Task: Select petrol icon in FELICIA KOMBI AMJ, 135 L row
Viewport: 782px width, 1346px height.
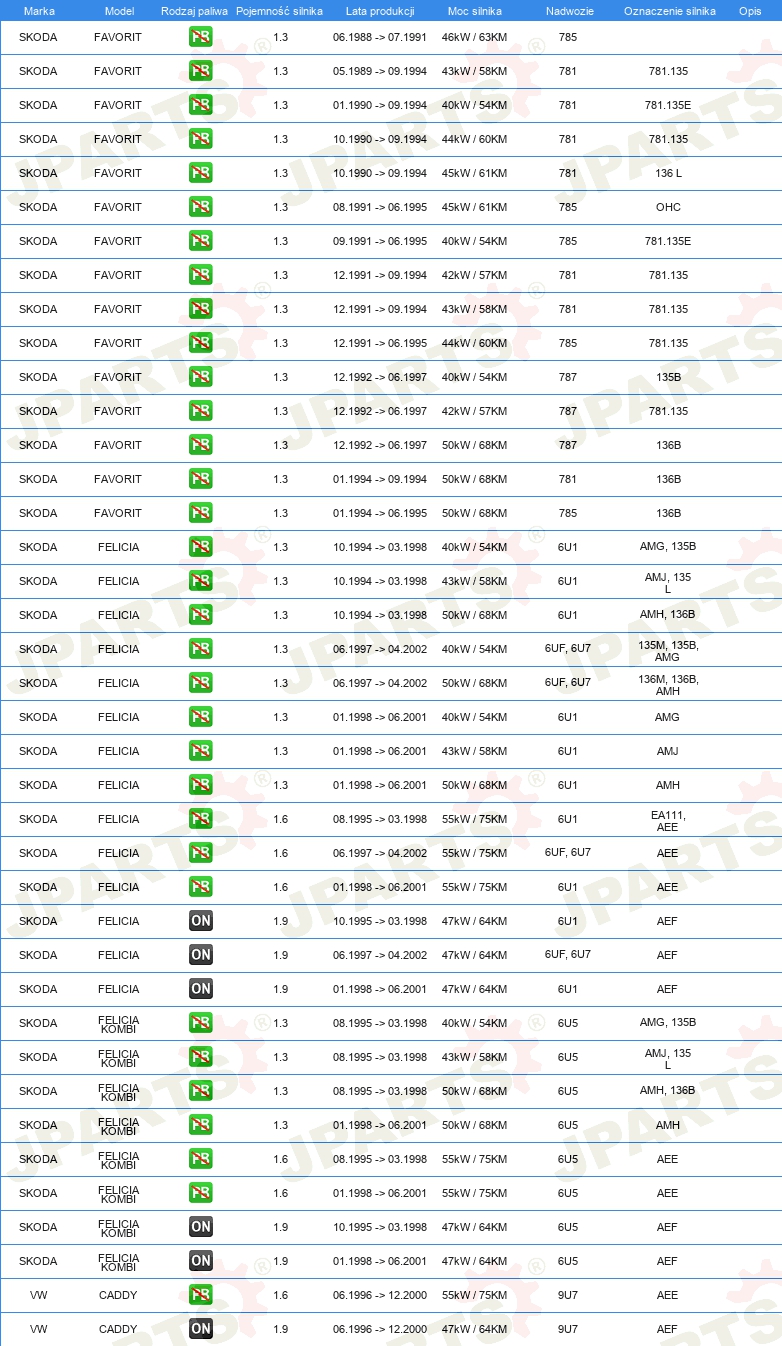Action: pyautogui.click(x=200, y=1058)
